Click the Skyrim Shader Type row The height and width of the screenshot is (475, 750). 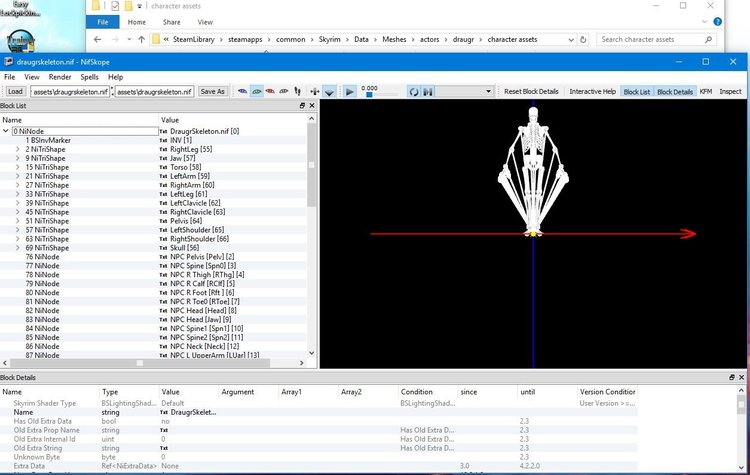click(x=318, y=403)
